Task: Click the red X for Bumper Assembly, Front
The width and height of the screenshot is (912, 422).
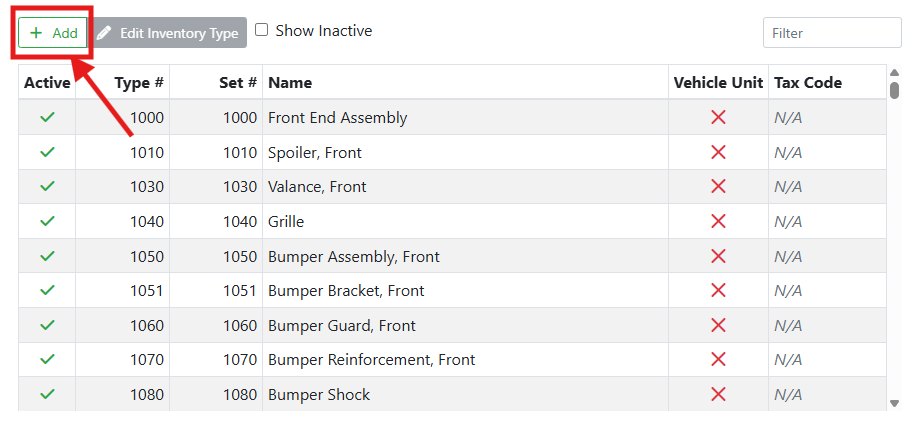Action: (x=718, y=256)
